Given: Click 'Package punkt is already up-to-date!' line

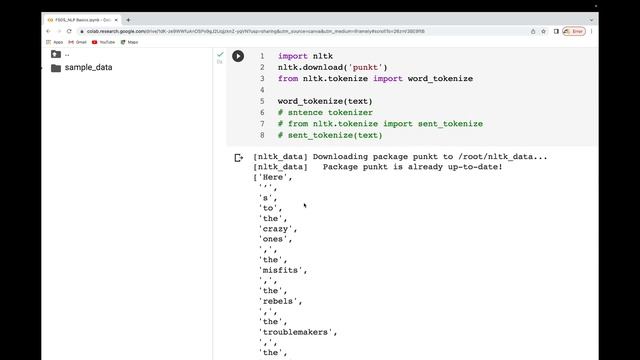Looking at the screenshot, I should [413, 167].
